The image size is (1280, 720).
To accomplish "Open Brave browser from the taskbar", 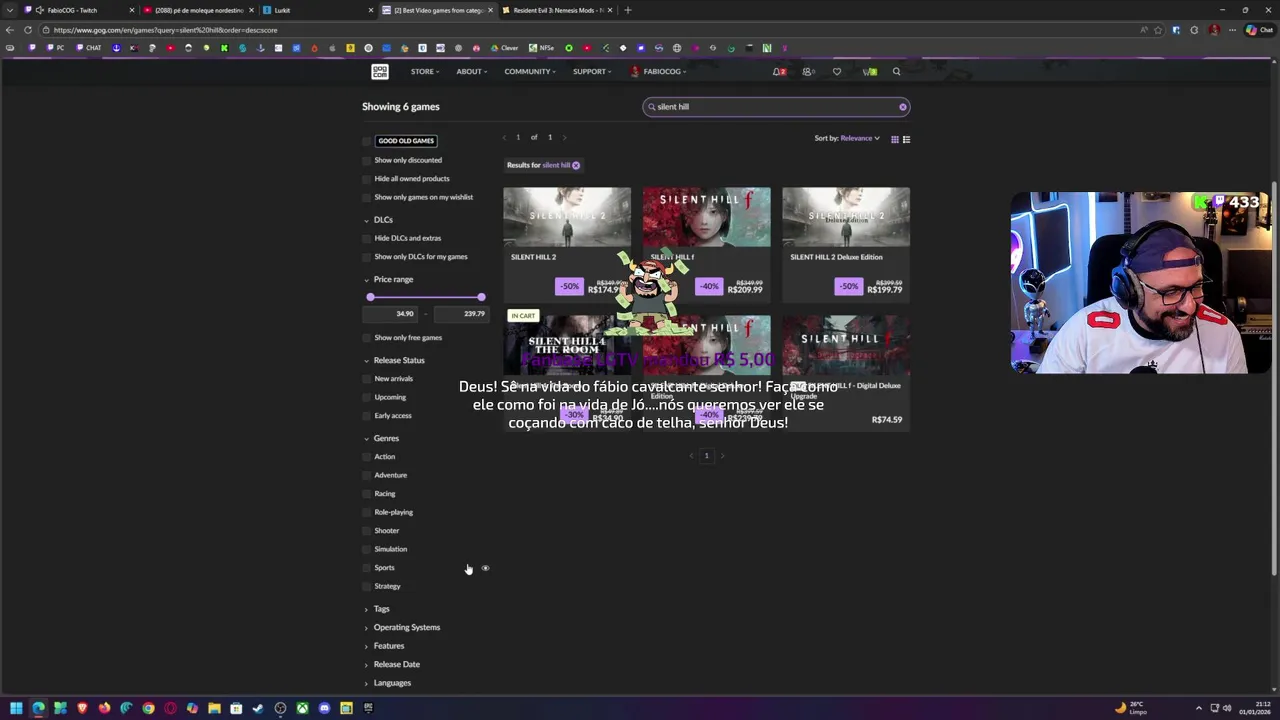I will [x=82, y=708].
